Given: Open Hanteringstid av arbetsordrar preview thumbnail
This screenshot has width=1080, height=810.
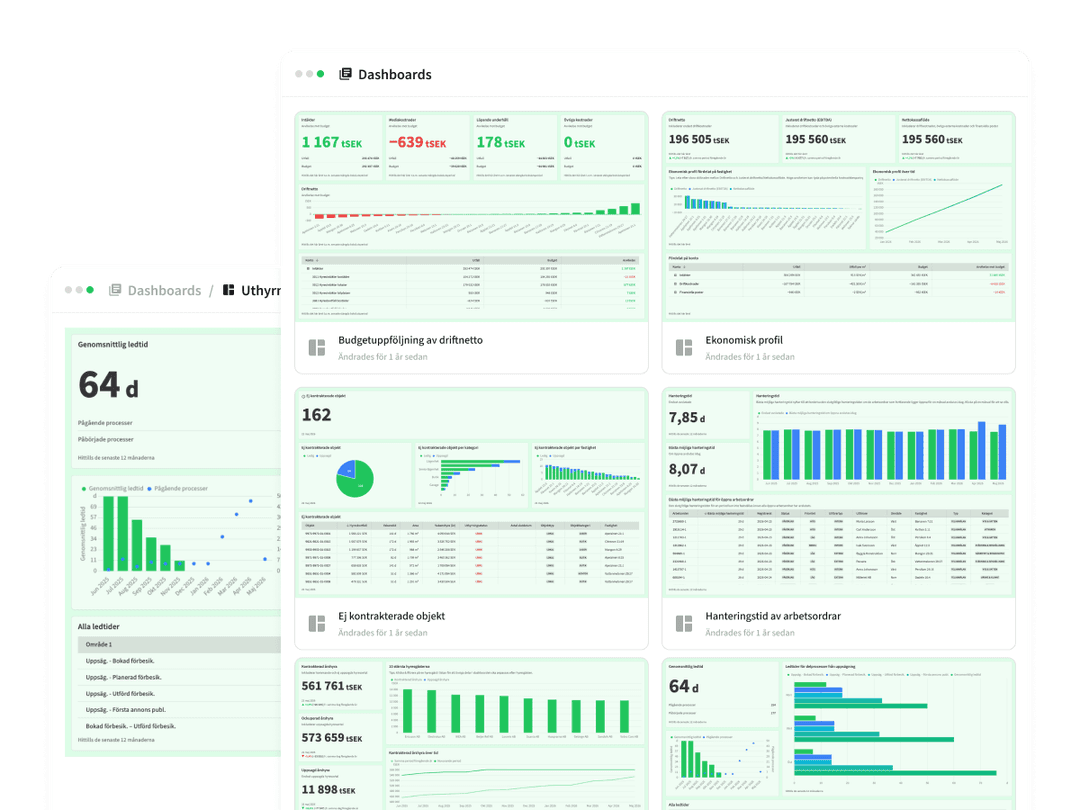Looking at the screenshot, I should coord(839,492).
